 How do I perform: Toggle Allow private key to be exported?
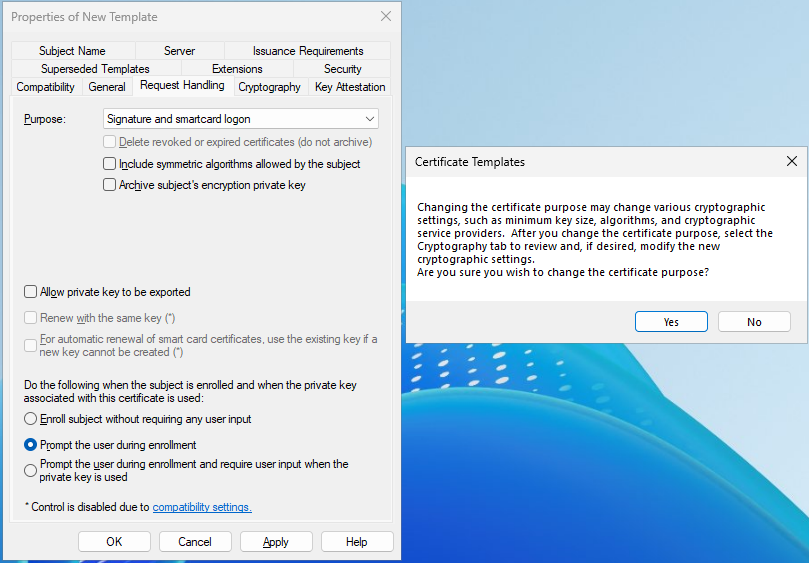click(31, 292)
